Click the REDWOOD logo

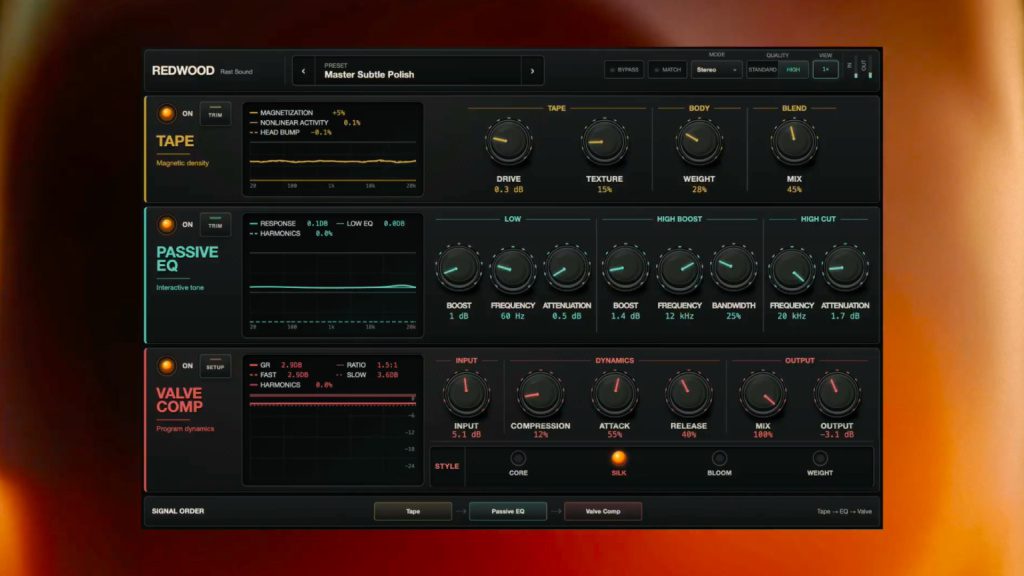click(183, 71)
